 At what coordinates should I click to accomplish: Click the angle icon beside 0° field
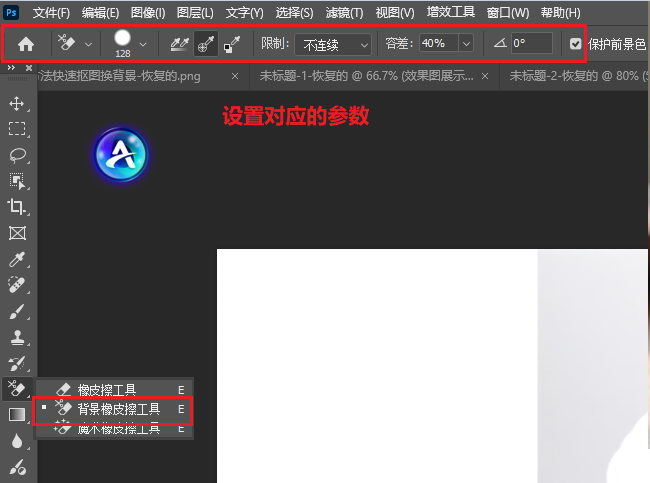(x=500, y=43)
